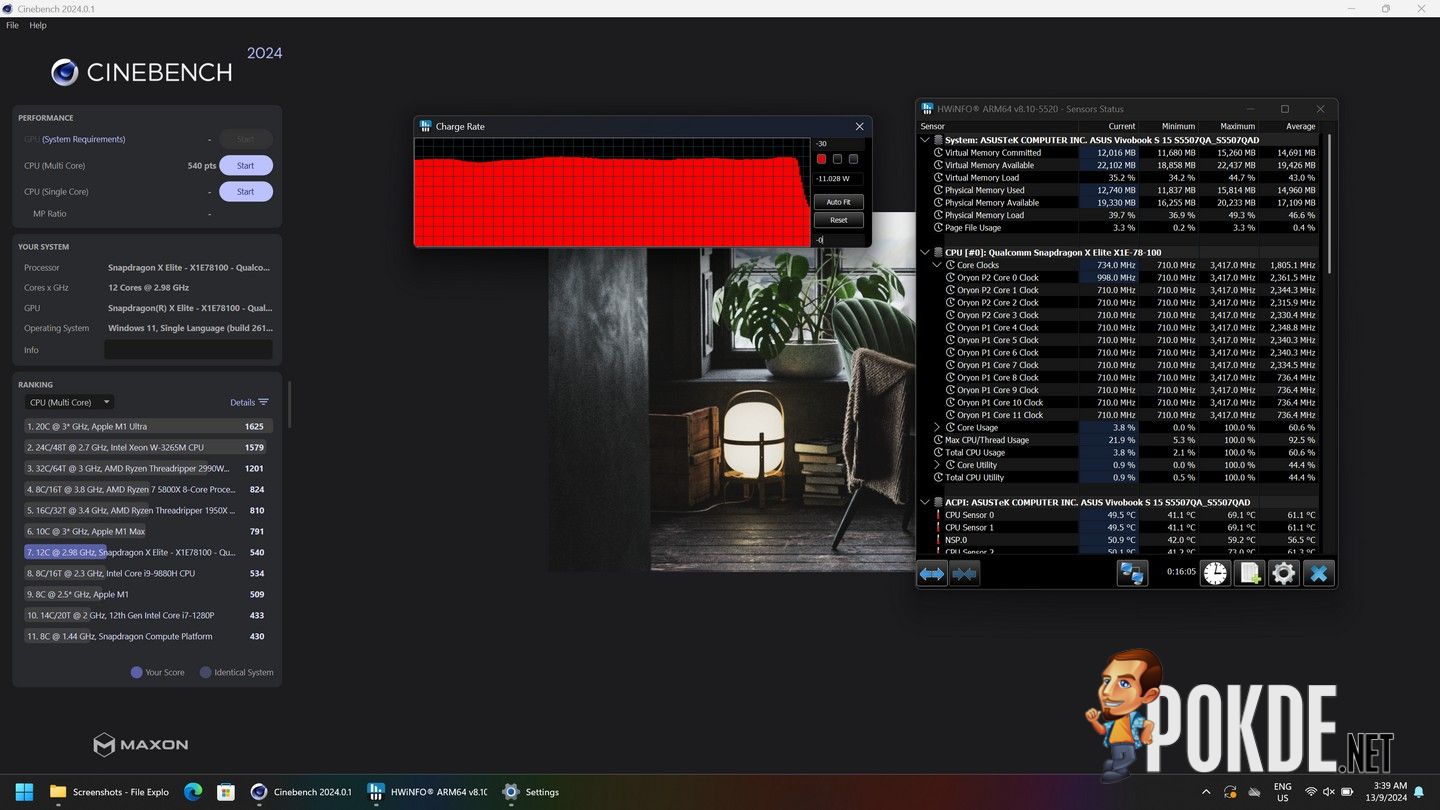Screen dimensions: 1440x810
Task: Open Microsoft Edge from taskbar
Action: click(x=193, y=791)
